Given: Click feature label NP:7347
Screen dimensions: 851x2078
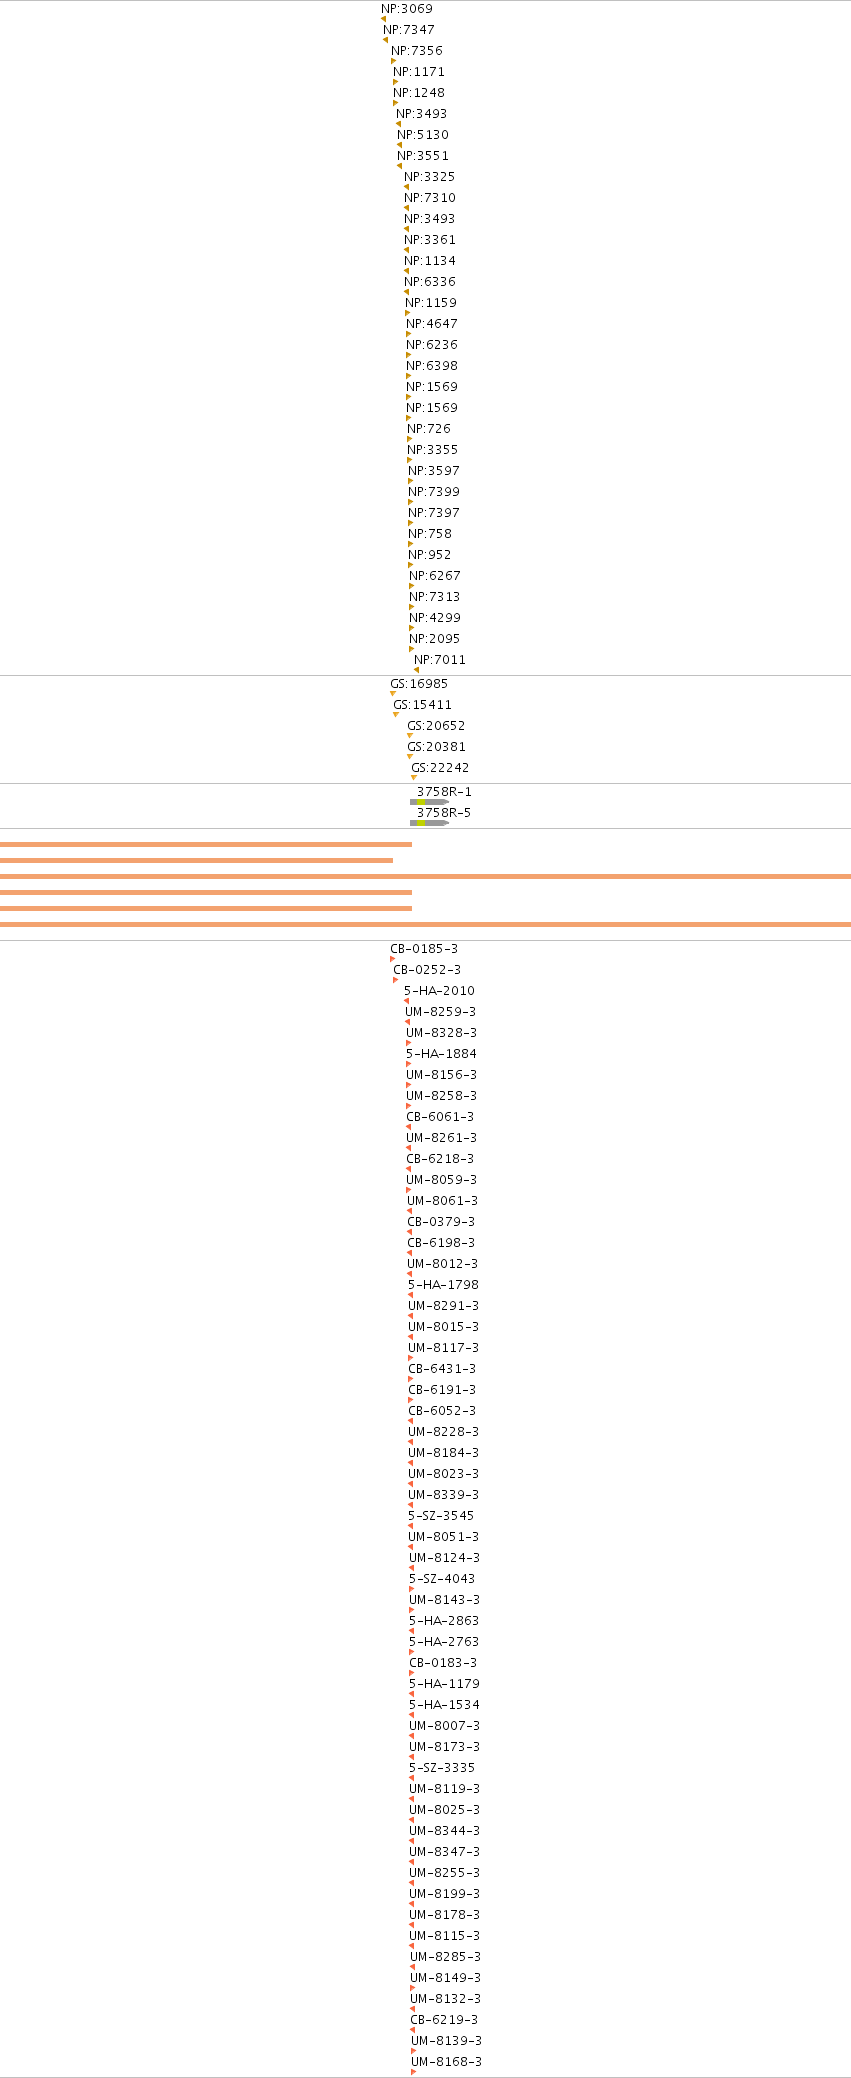Looking at the screenshot, I should (409, 30).
